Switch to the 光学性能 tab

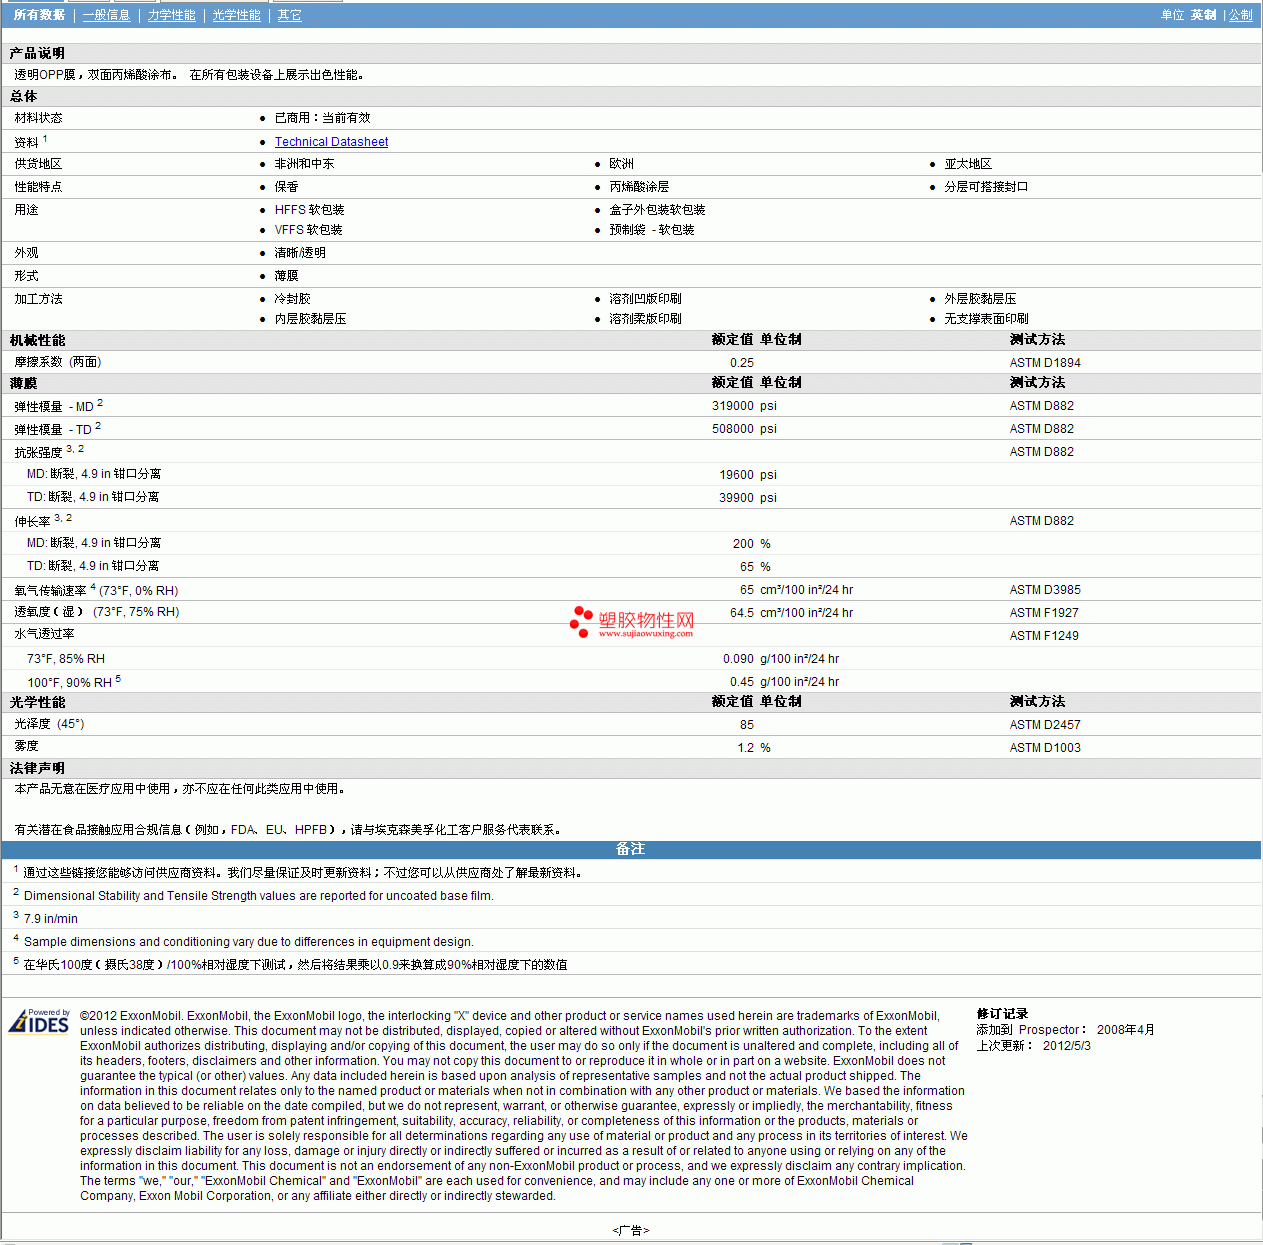tap(236, 15)
